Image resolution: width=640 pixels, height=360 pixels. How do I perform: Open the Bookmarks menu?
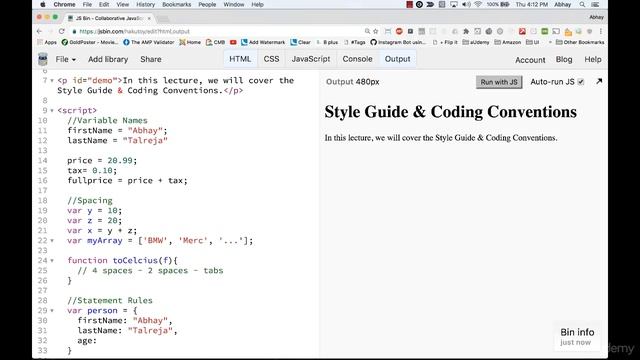click(176, 4)
